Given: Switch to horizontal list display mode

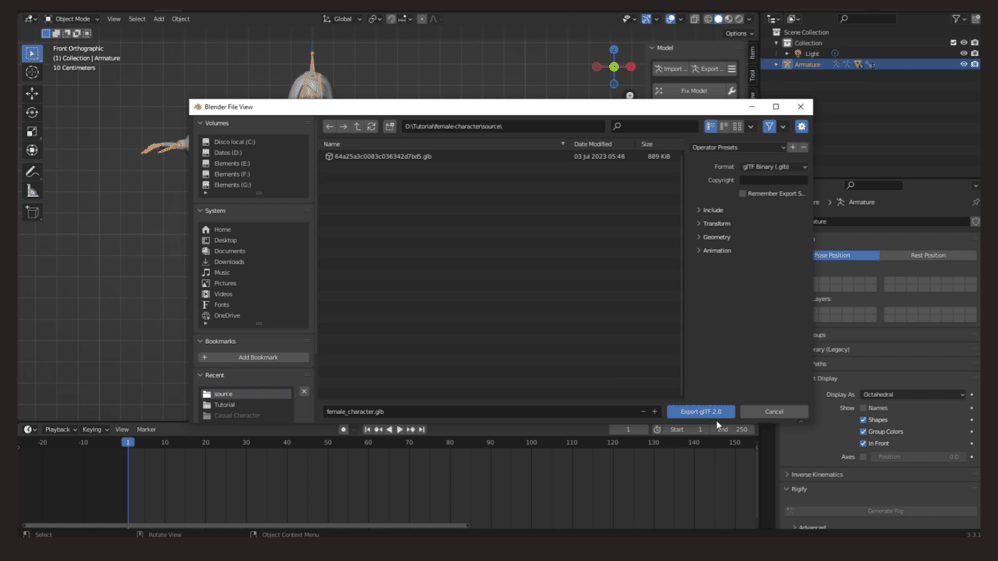Looking at the screenshot, I should (724, 126).
